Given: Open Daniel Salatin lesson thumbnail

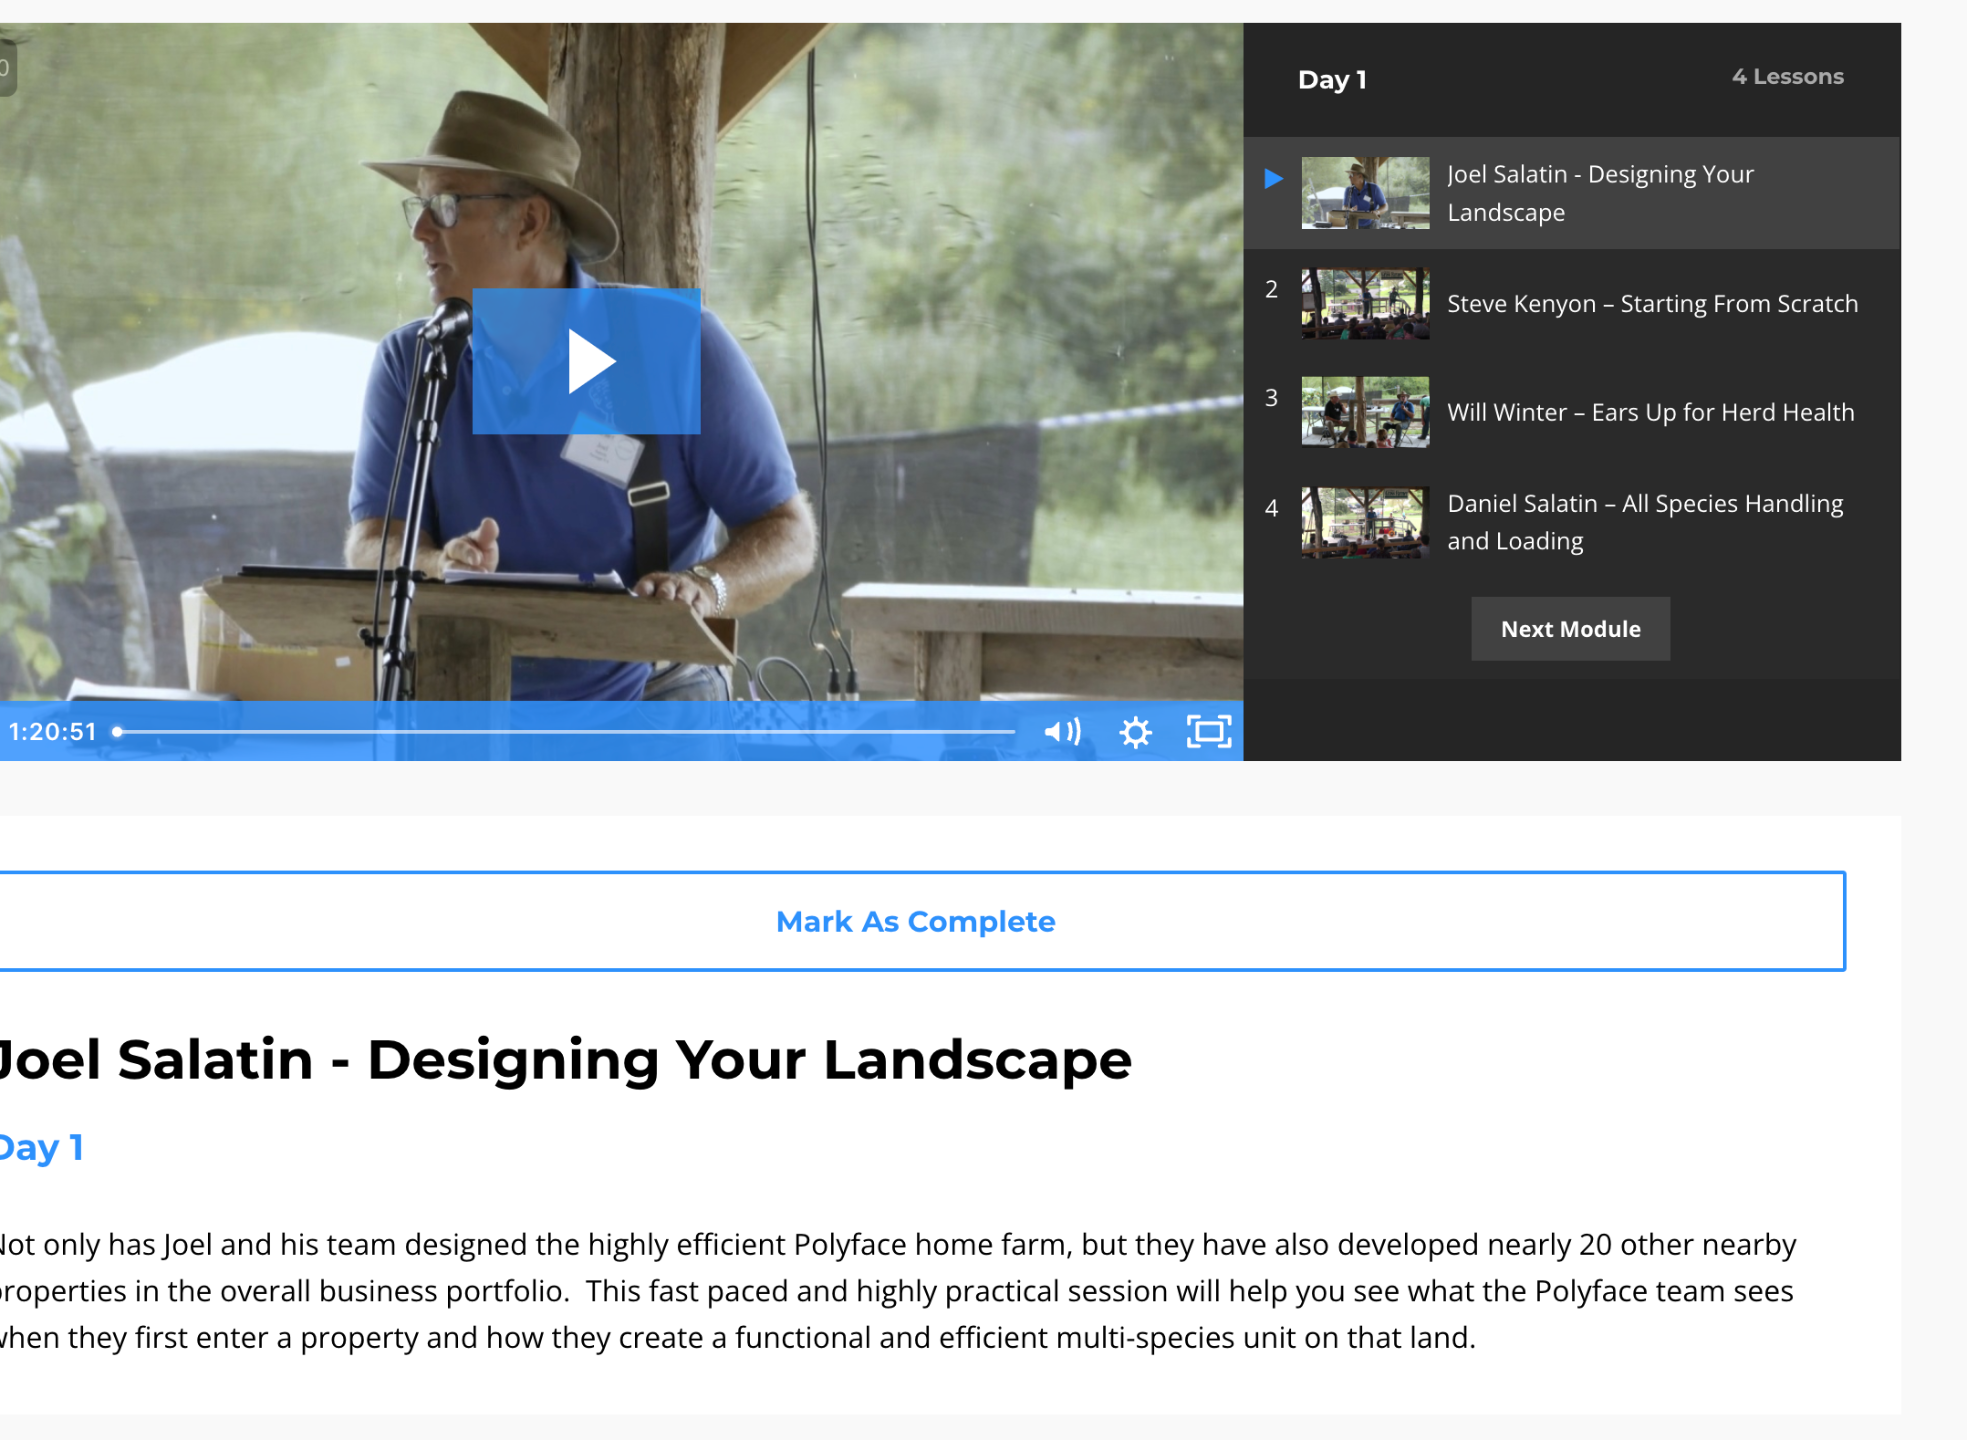Looking at the screenshot, I should [x=1365, y=522].
